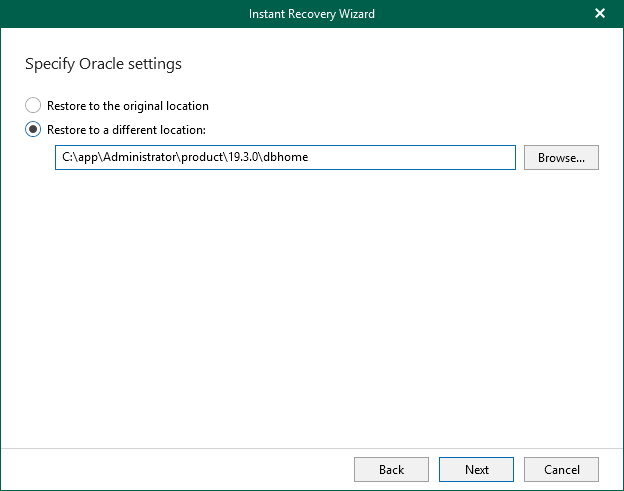Click Back at the wizard bottom

(x=391, y=469)
